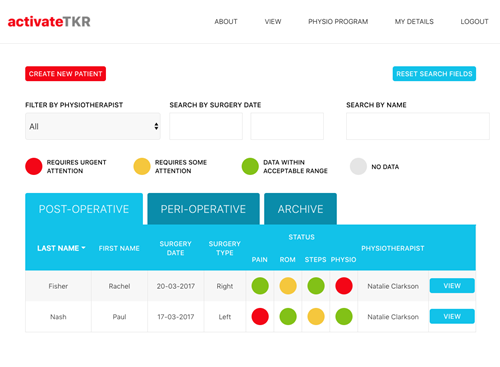Image resolution: width=500 pixels, height=367 pixels.
Task: Click Paul Nash's yellow Steps status dot
Action: (x=316, y=316)
